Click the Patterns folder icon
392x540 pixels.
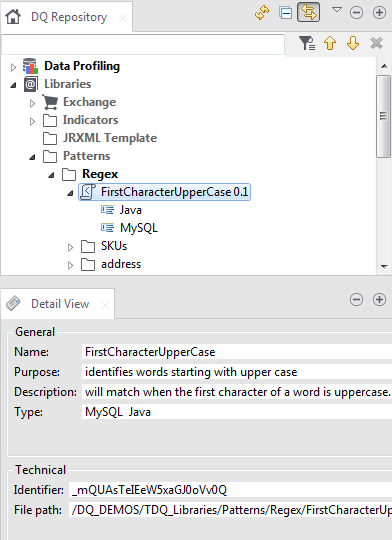coord(50,156)
